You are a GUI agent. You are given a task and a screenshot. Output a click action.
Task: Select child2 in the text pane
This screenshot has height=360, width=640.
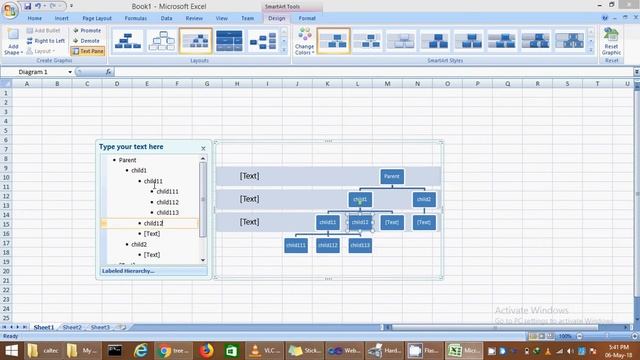click(x=139, y=244)
